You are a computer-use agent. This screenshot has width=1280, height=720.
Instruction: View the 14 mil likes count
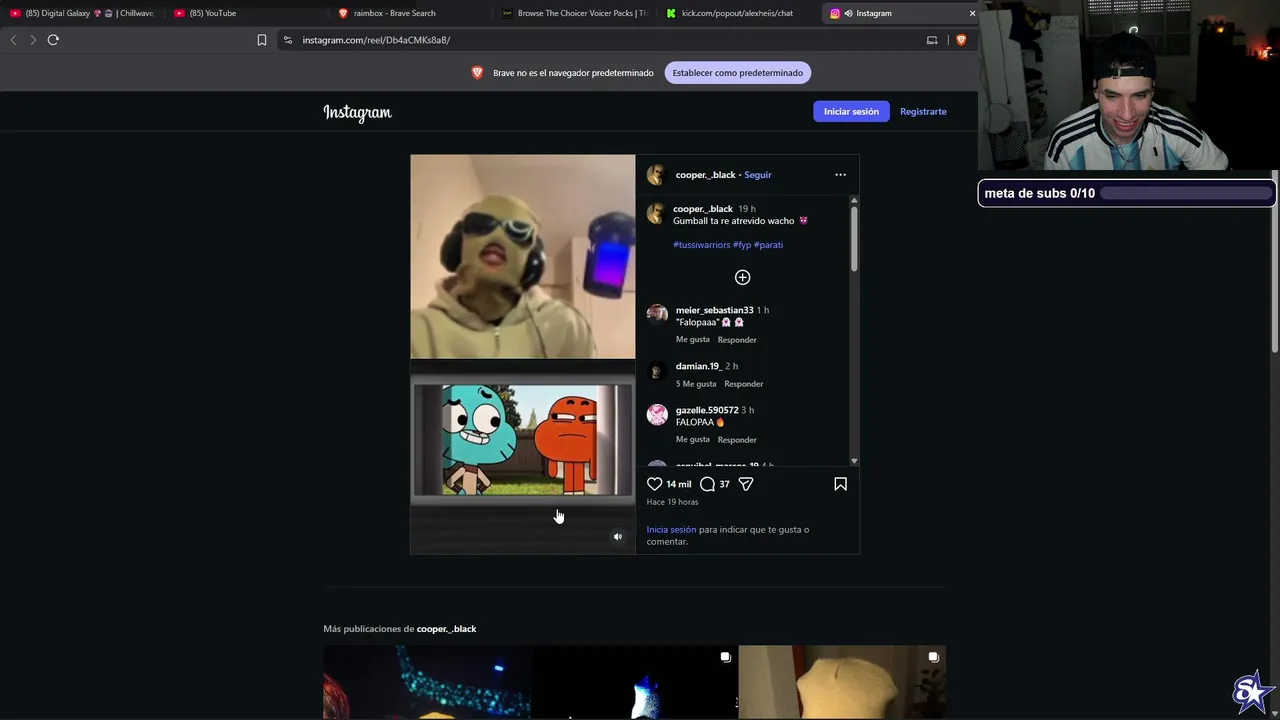679,484
